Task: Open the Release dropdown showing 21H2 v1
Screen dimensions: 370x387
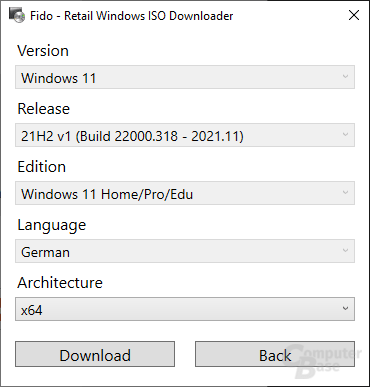Action: (x=185, y=135)
